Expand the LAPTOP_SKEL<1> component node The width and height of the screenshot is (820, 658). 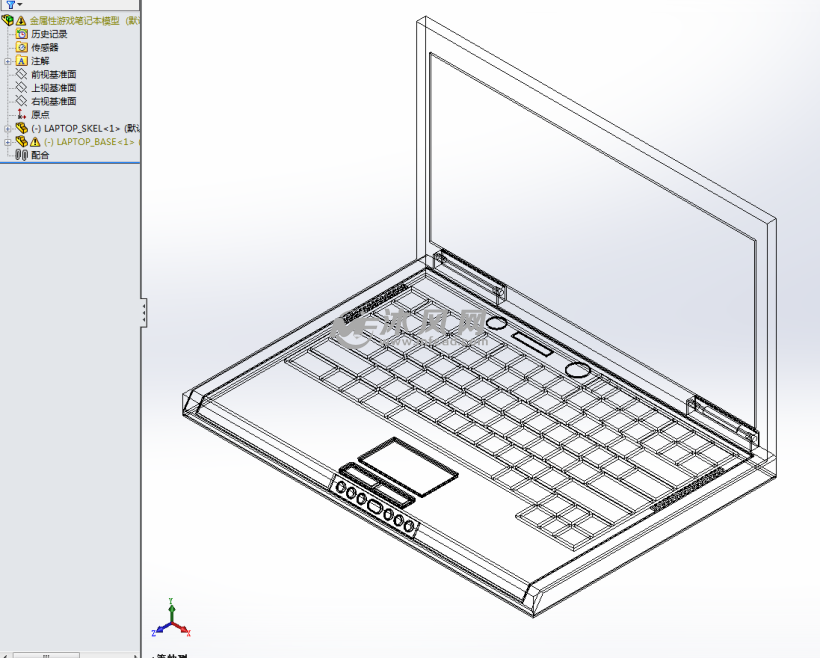tap(8, 128)
